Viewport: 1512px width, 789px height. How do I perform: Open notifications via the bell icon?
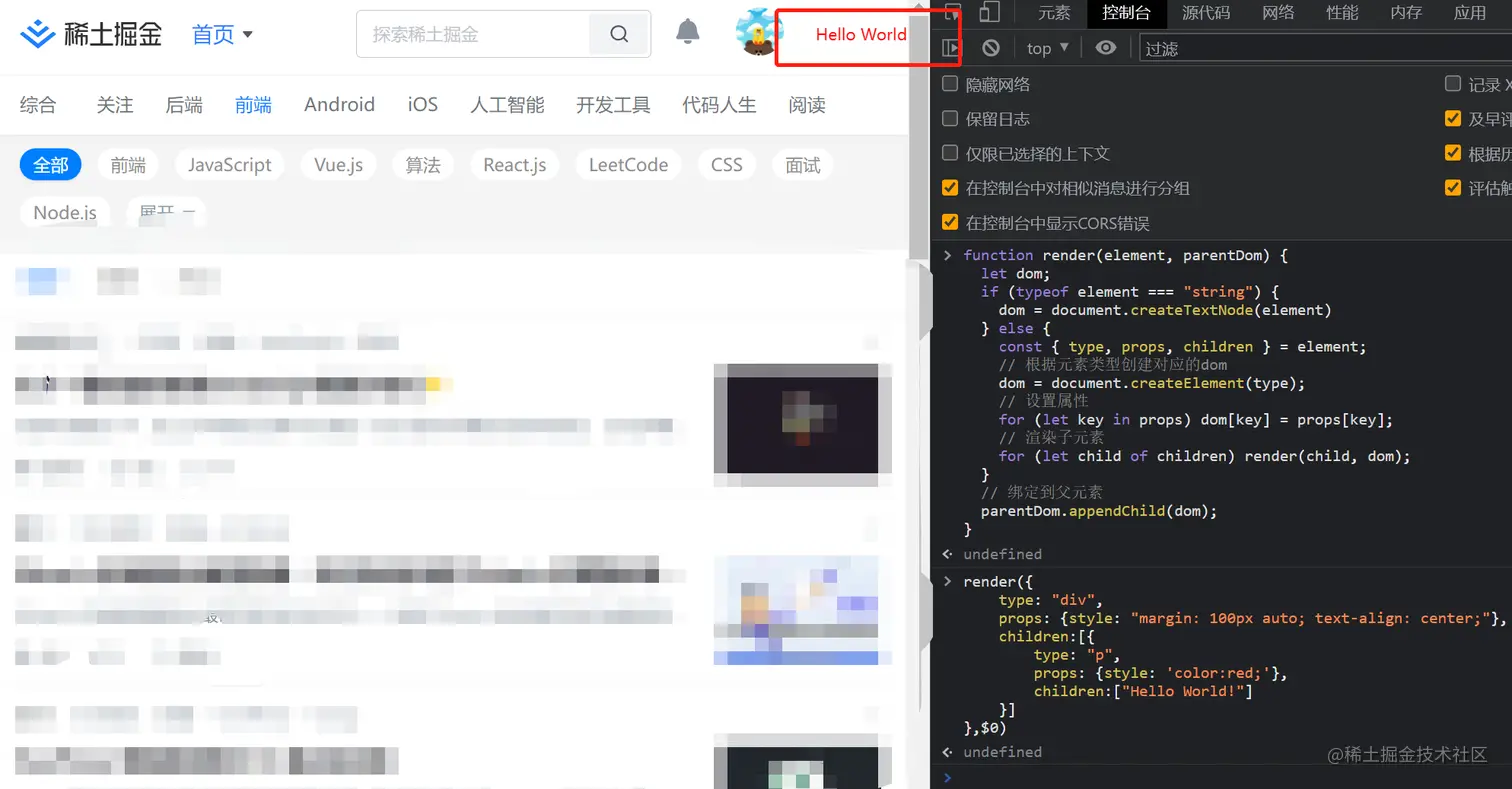coord(688,32)
